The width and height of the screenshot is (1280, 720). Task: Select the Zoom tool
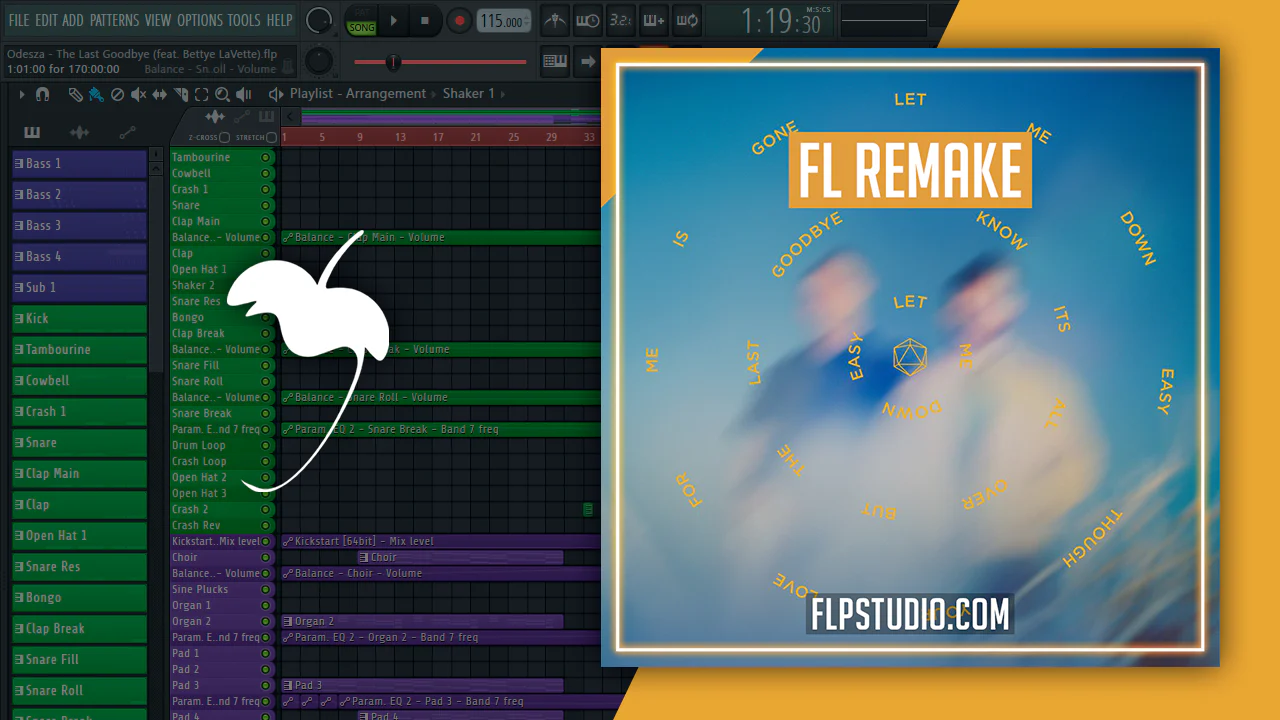222,94
